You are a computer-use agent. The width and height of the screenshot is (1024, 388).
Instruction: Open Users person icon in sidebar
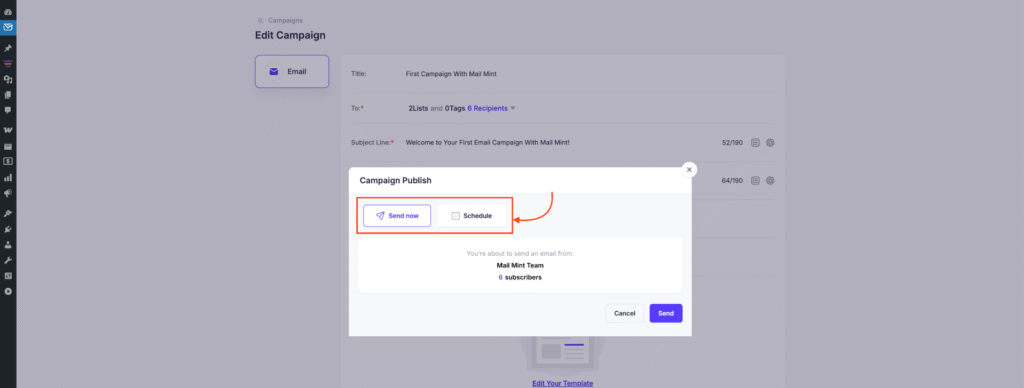[x=8, y=245]
